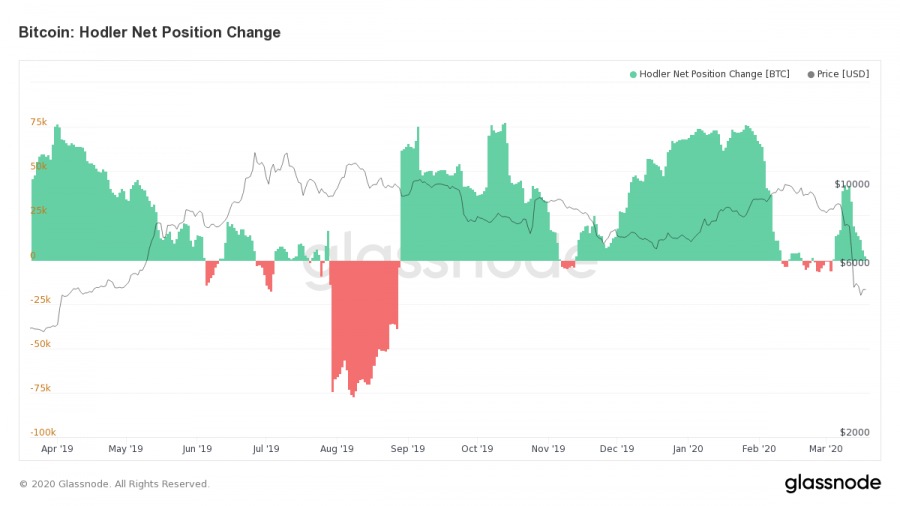Toggle Hodler Net Position Change legend entry
The width and height of the screenshot is (900, 506).
(x=710, y=74)
